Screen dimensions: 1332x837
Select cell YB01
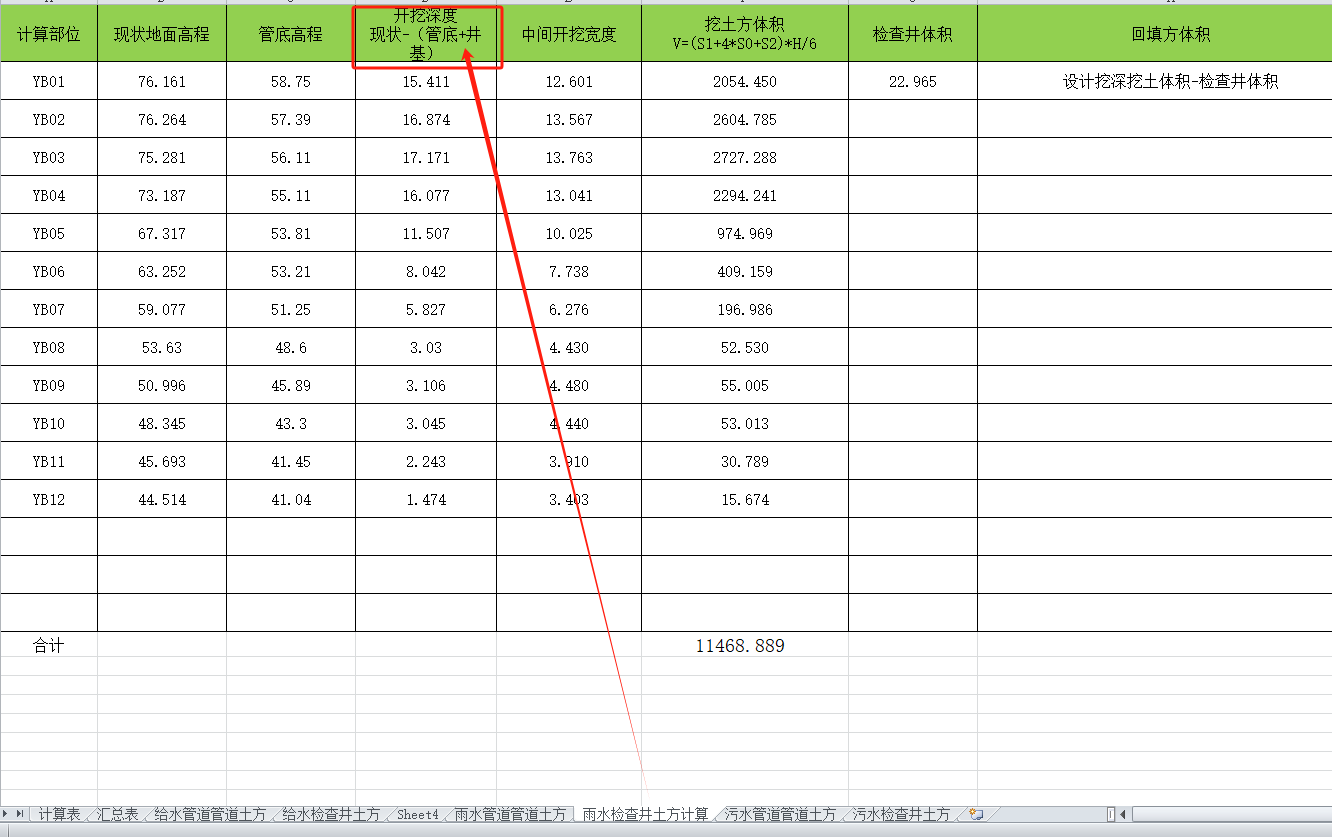click(49, 81)
